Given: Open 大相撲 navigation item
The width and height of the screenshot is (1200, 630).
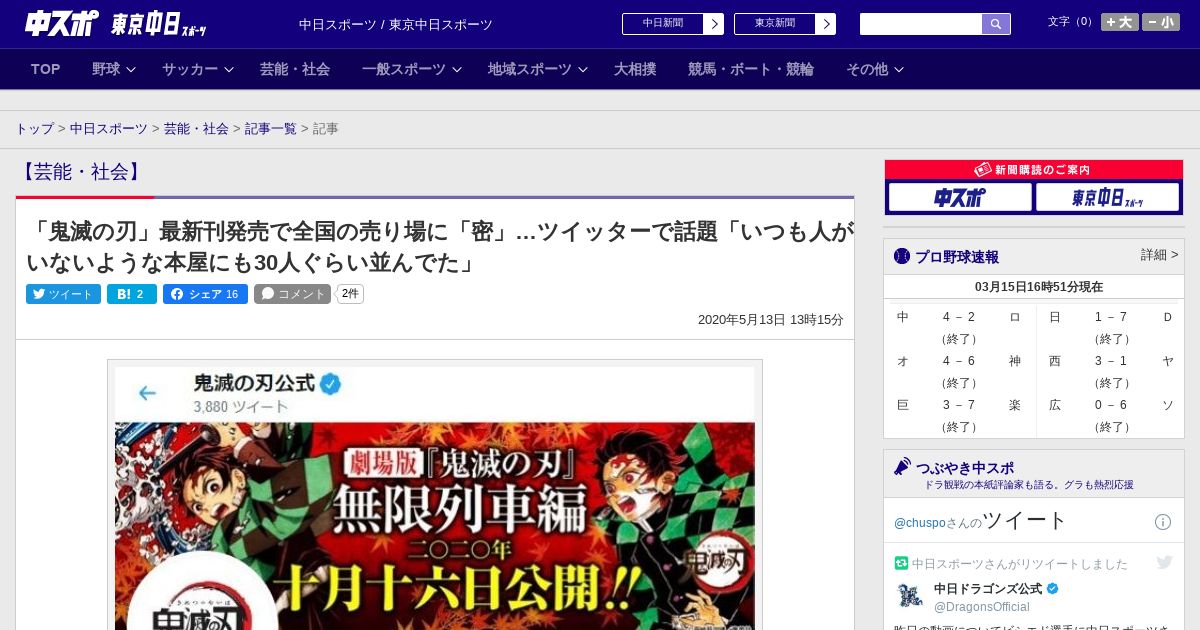Looking at the screenshot, I should click(635, 69).
